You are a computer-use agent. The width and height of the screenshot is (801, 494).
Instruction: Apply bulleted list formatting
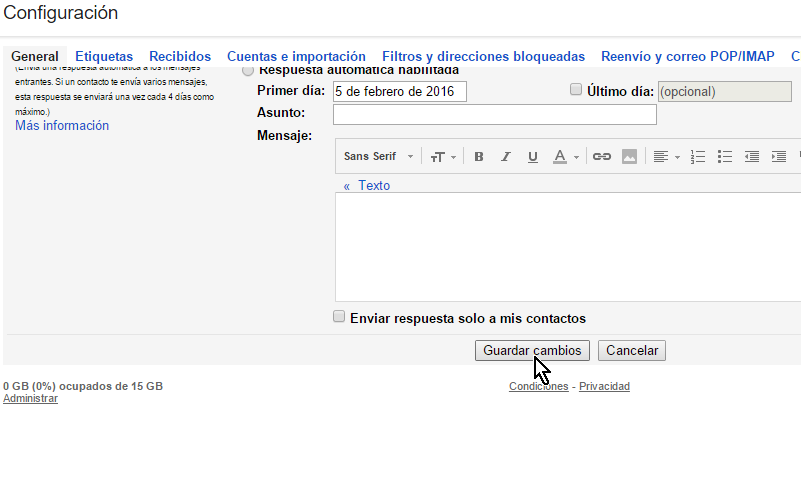[724, 157]
